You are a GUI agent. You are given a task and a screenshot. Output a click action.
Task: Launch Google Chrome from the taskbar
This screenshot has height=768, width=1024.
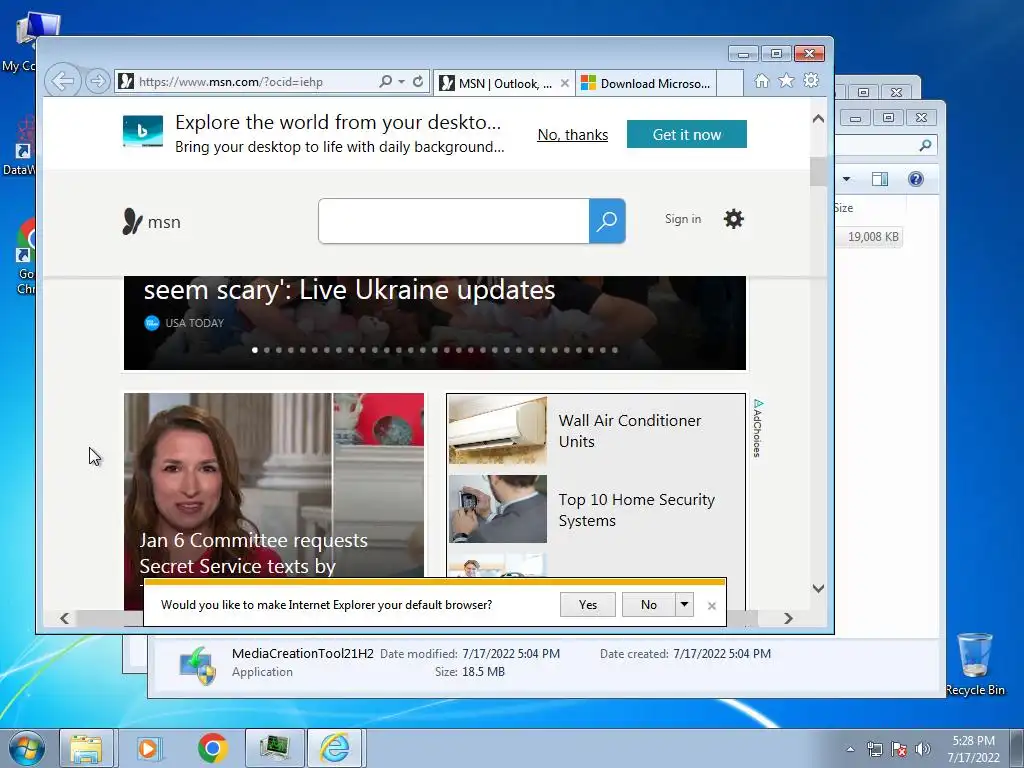click(x=212, y=748)
